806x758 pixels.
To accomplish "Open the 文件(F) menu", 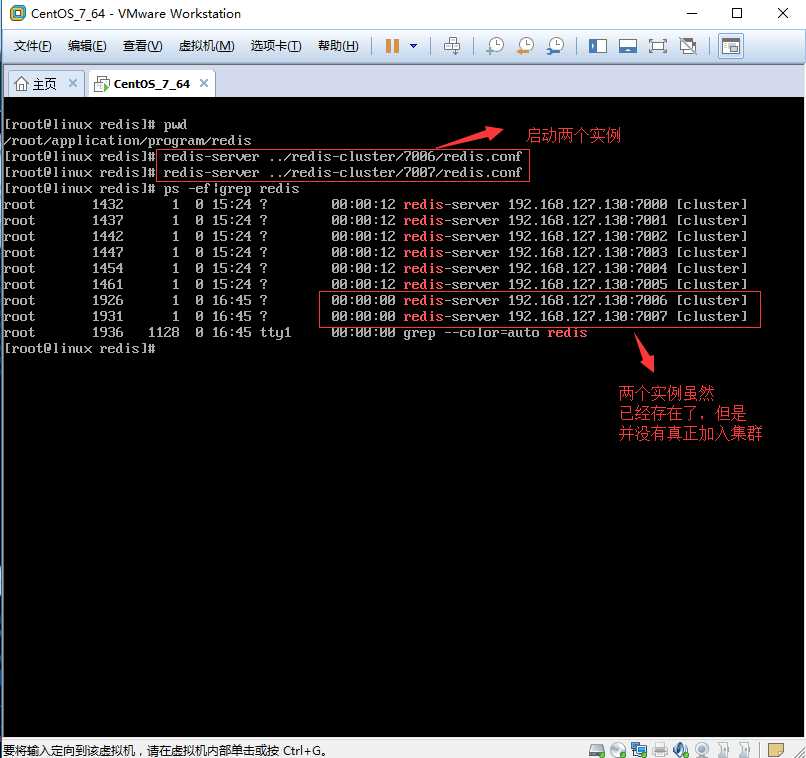I will pyautogui.click(x=32, y=46).
